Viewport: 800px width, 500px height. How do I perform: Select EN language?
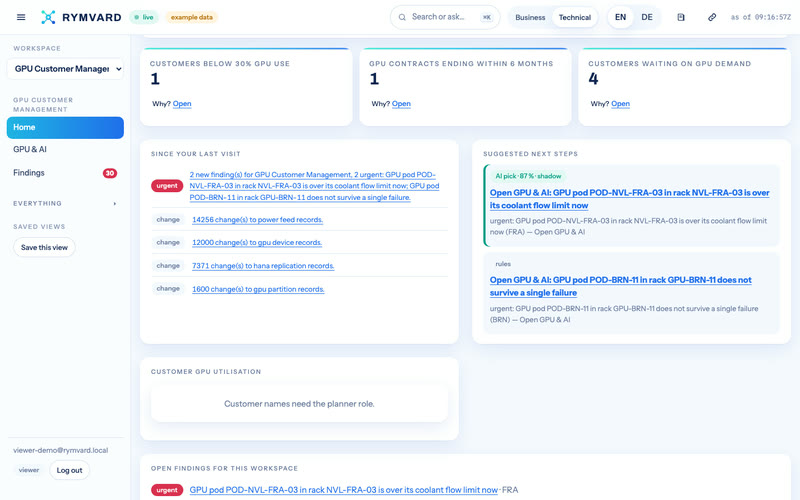620,17
